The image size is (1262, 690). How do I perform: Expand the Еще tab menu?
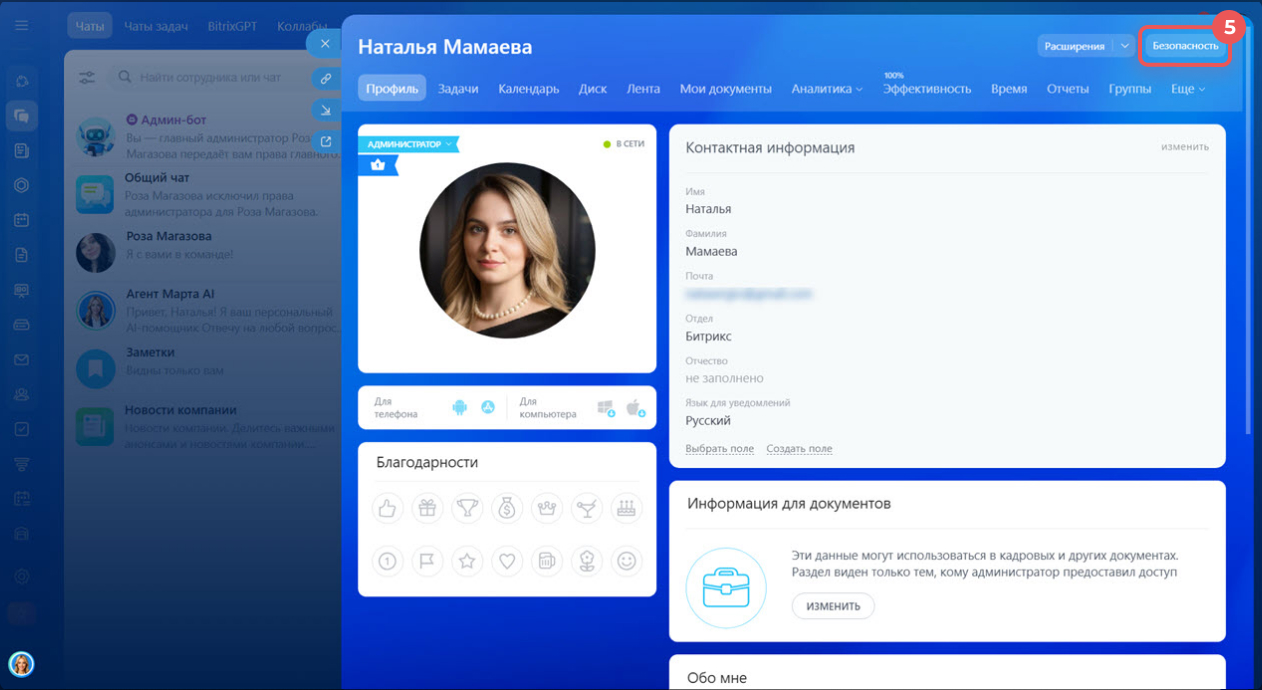pyautogui.click(x=1187, y=88)
